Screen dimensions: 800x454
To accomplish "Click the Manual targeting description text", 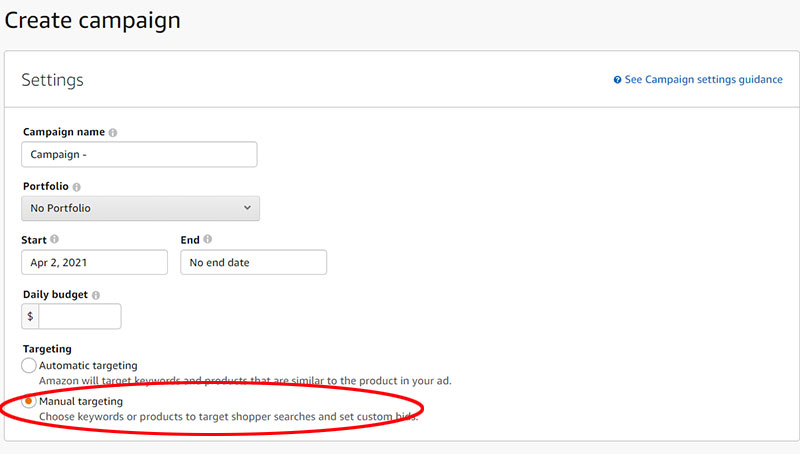I will (229, 416).
